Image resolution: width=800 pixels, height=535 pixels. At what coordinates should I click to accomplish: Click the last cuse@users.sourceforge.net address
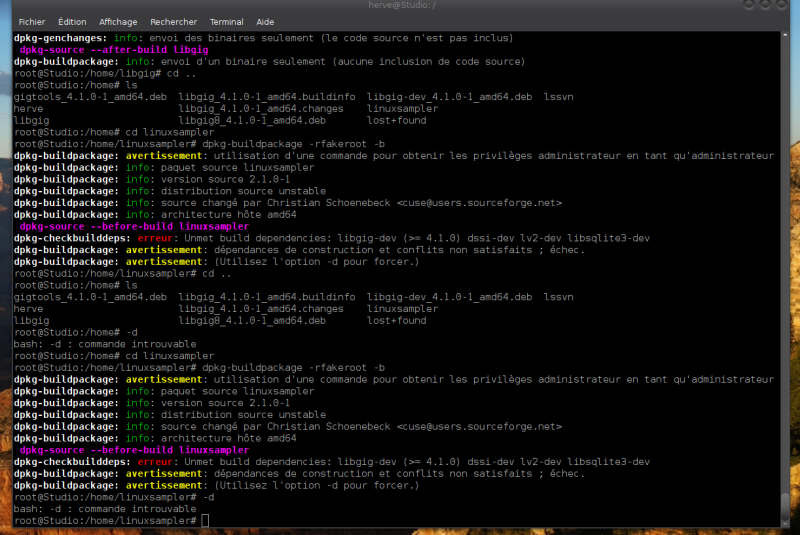[480, 426]
